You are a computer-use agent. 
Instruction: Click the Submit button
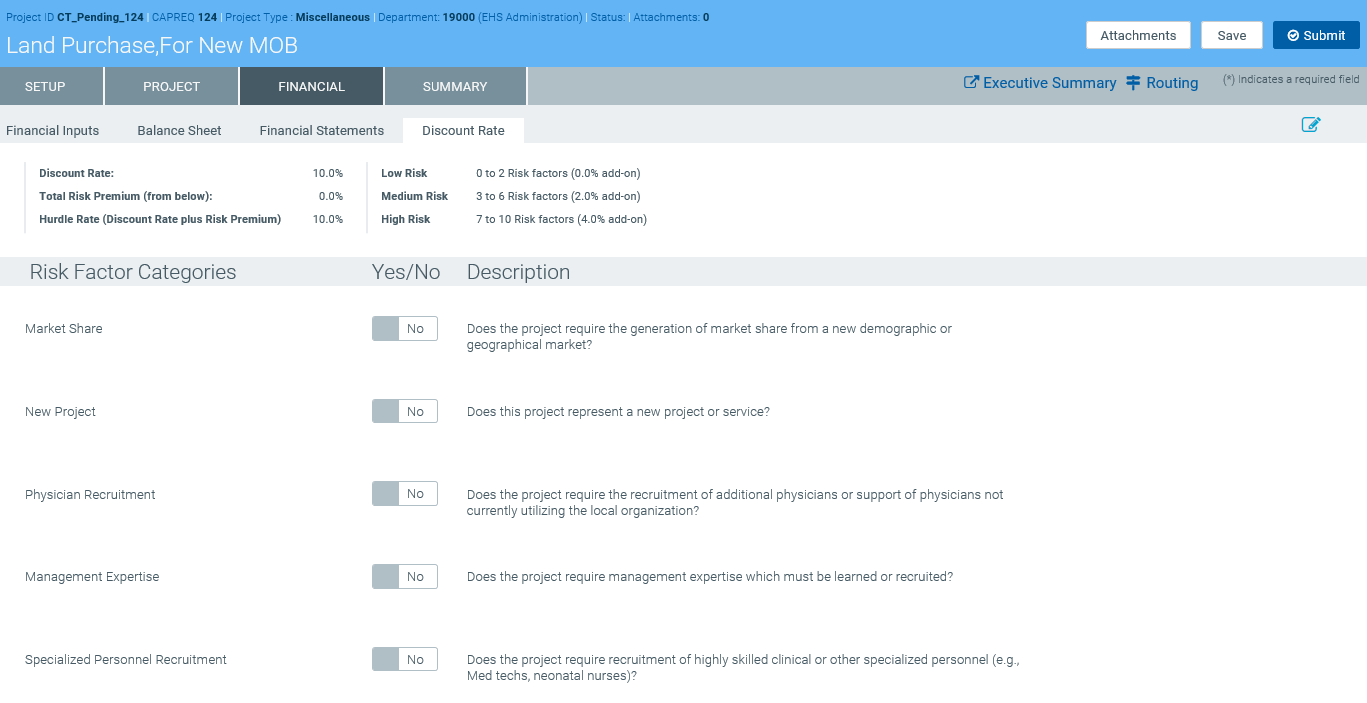pos(1315,35)
